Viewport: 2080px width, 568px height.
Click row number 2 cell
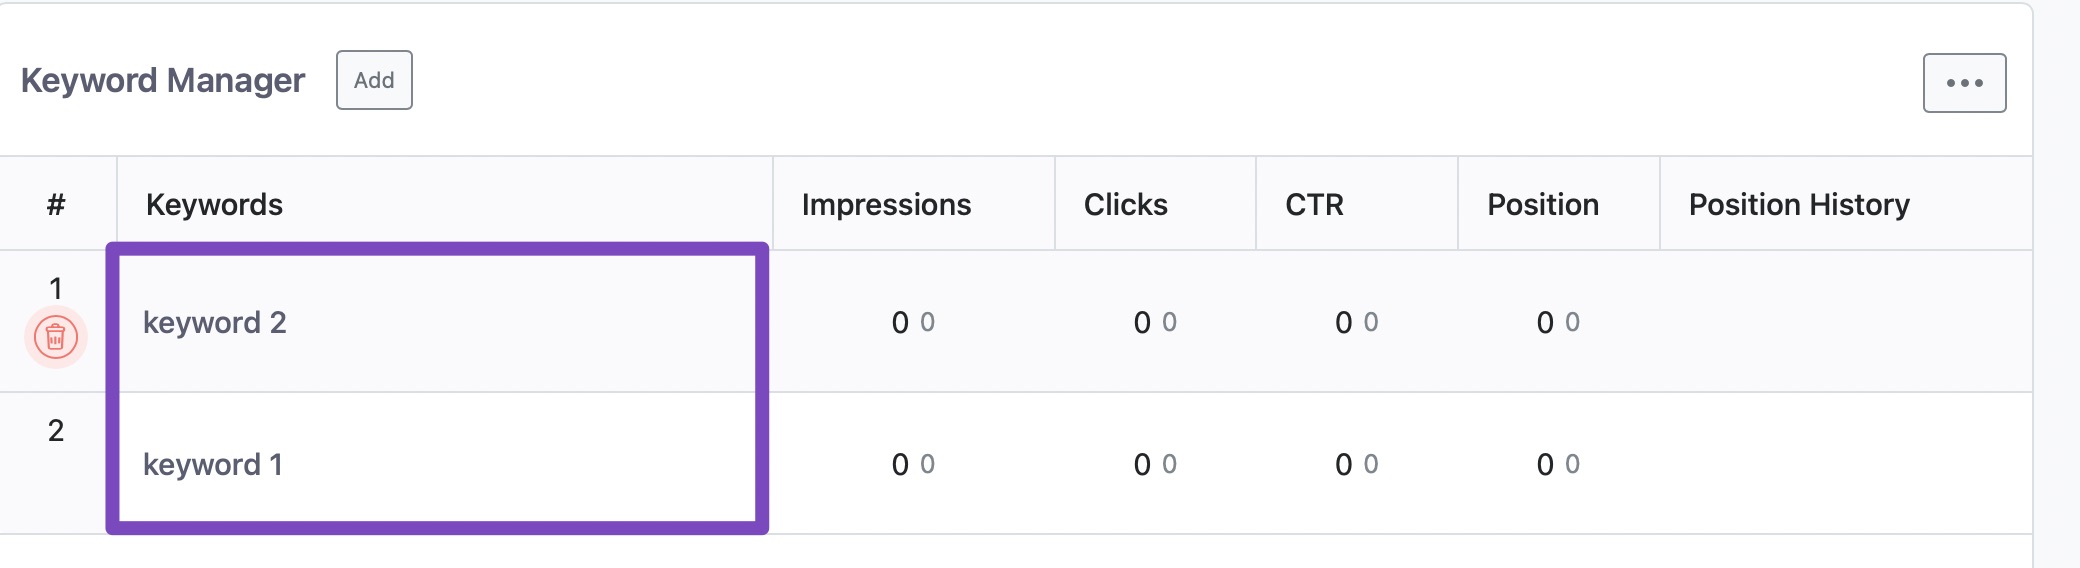click(56, 430)
